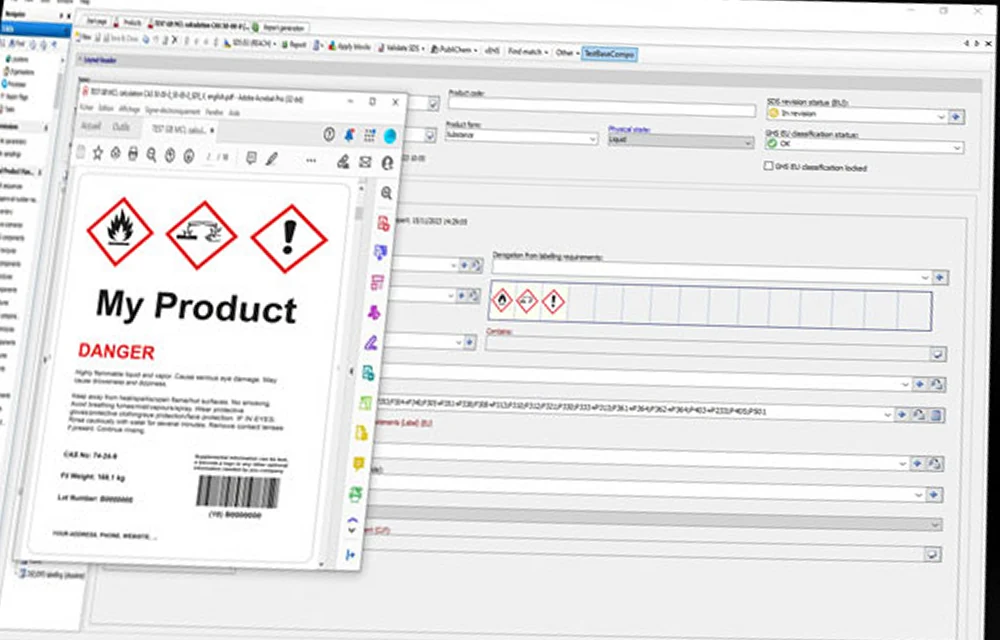Click the green print production icon in Acrobat side panel
1000x640 pixels.
click(356, 493)
